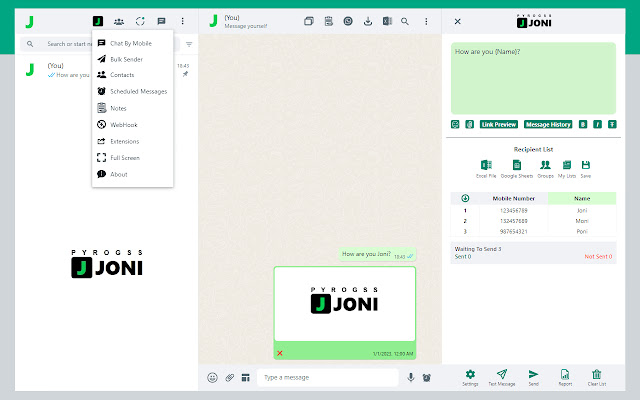Click the template icon below message box
Viewport: 640px width, 400px height.
[455, 124]
